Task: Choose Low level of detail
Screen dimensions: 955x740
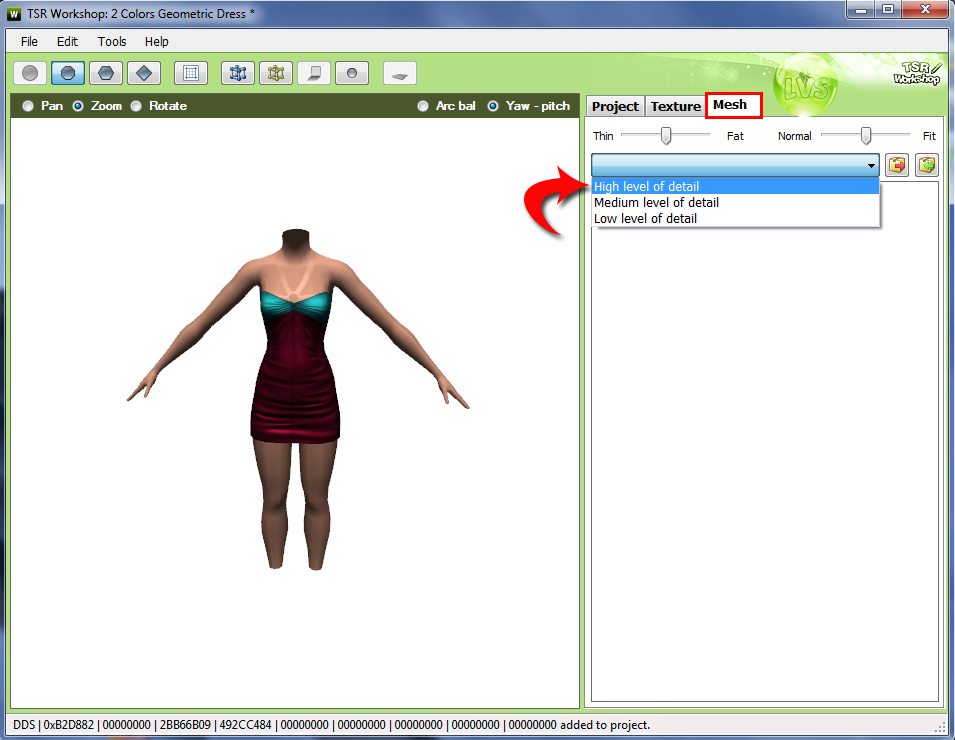Action: [x=735, y=218]
